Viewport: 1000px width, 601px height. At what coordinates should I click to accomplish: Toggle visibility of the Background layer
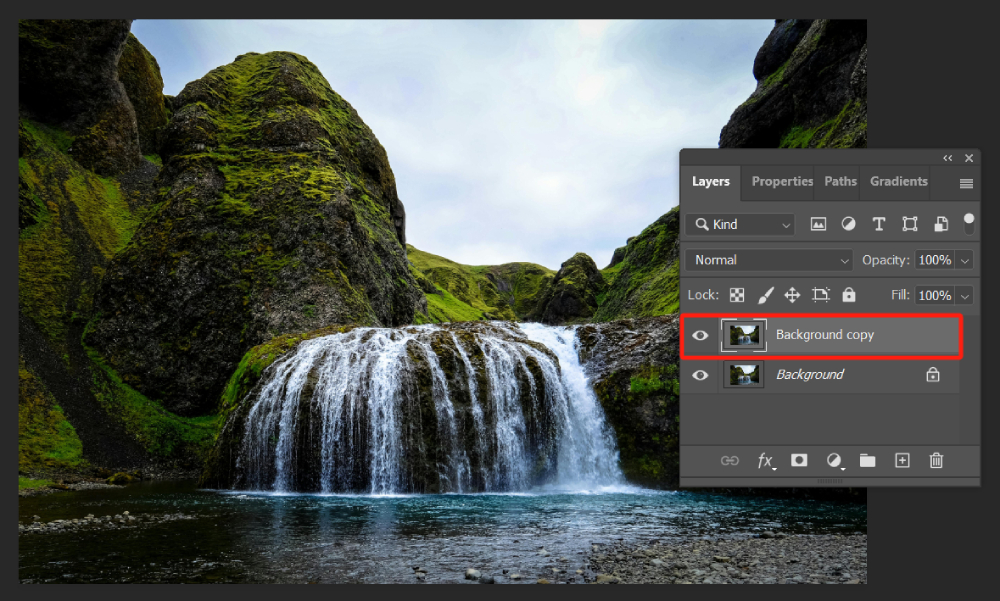[700, 374]
